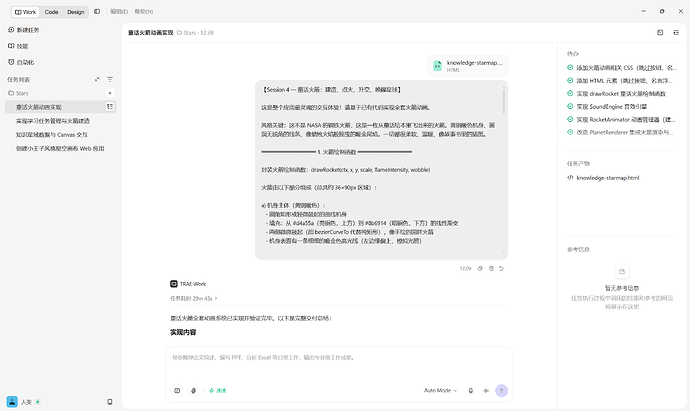Open the task 知识星域数据与 Canvas 交互
Image resolution: width=690 pixels, height=411 pixels.
(52, 135)
